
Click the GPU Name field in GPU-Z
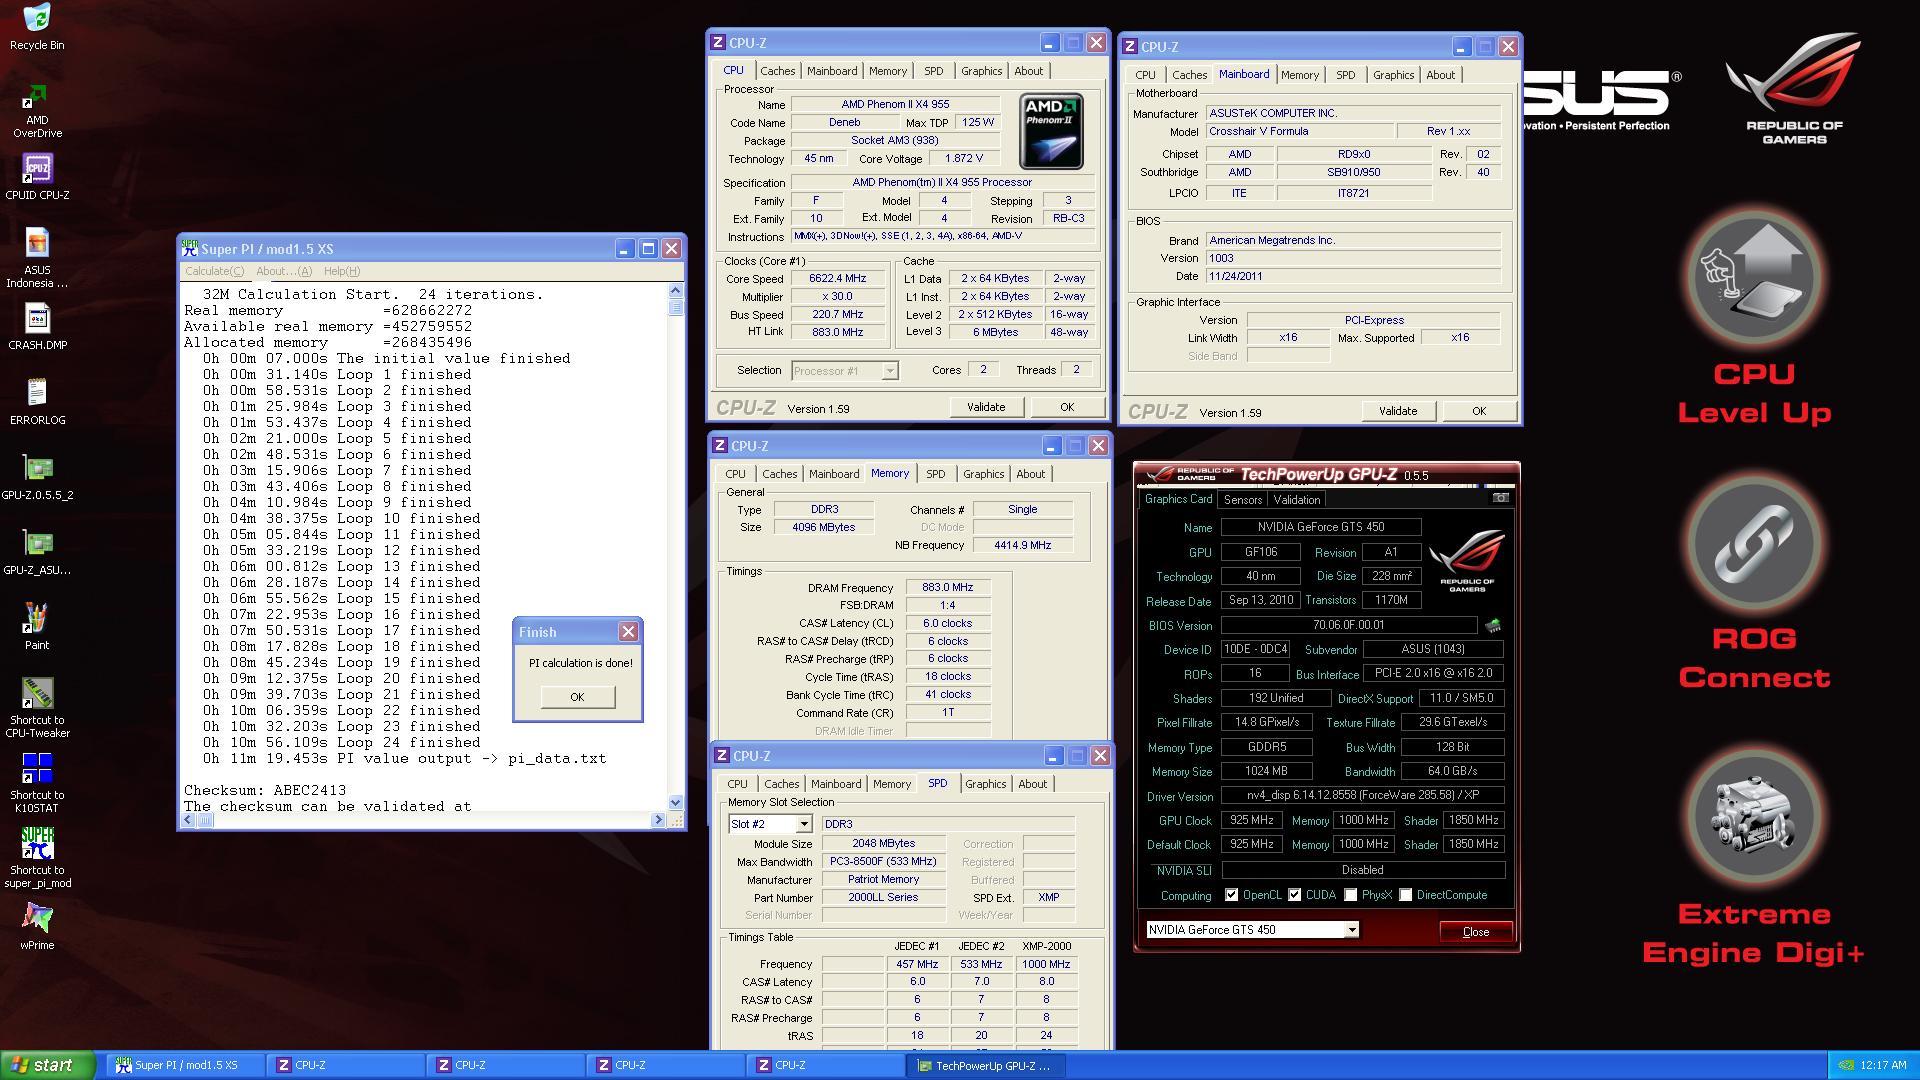(1321, 527)
